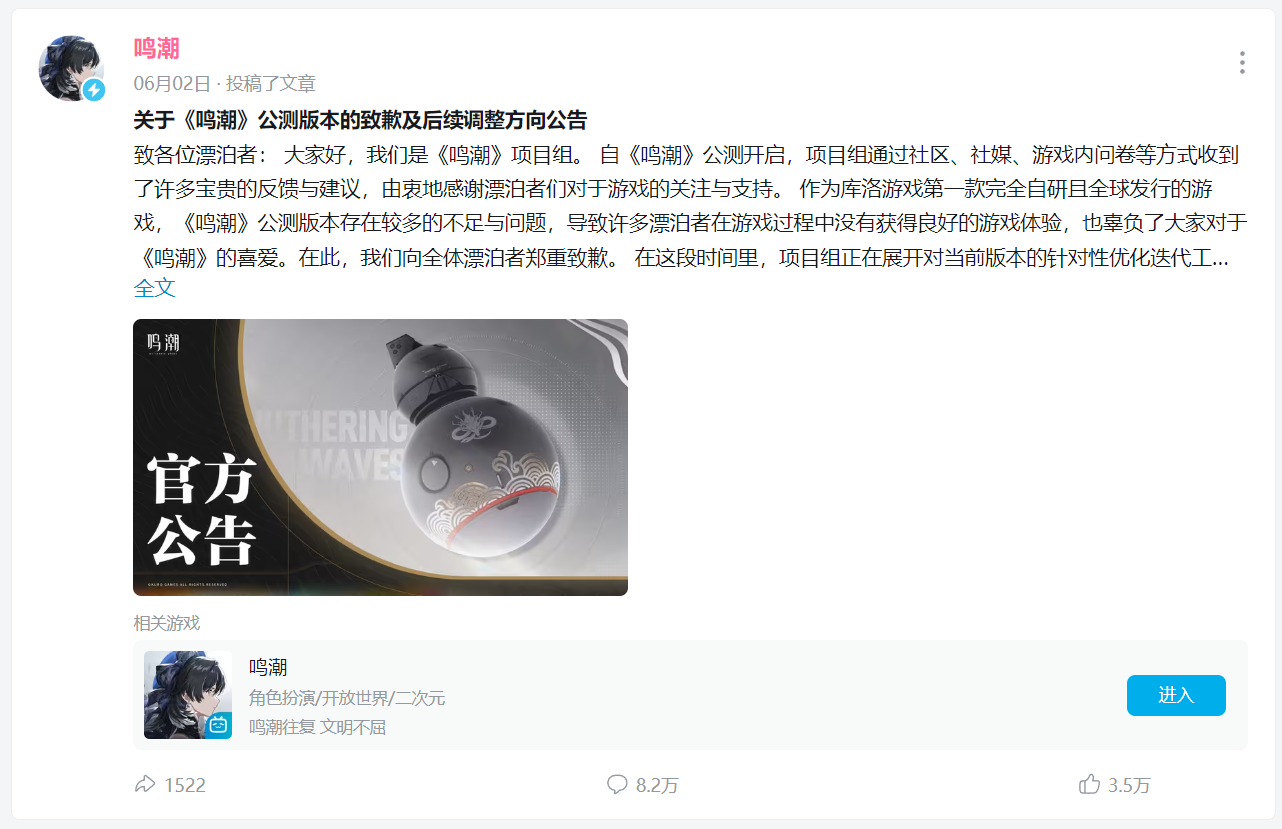The image size is (1282, 829).
Task: Expand full article with 全文 link
Action: click(155, 288)
